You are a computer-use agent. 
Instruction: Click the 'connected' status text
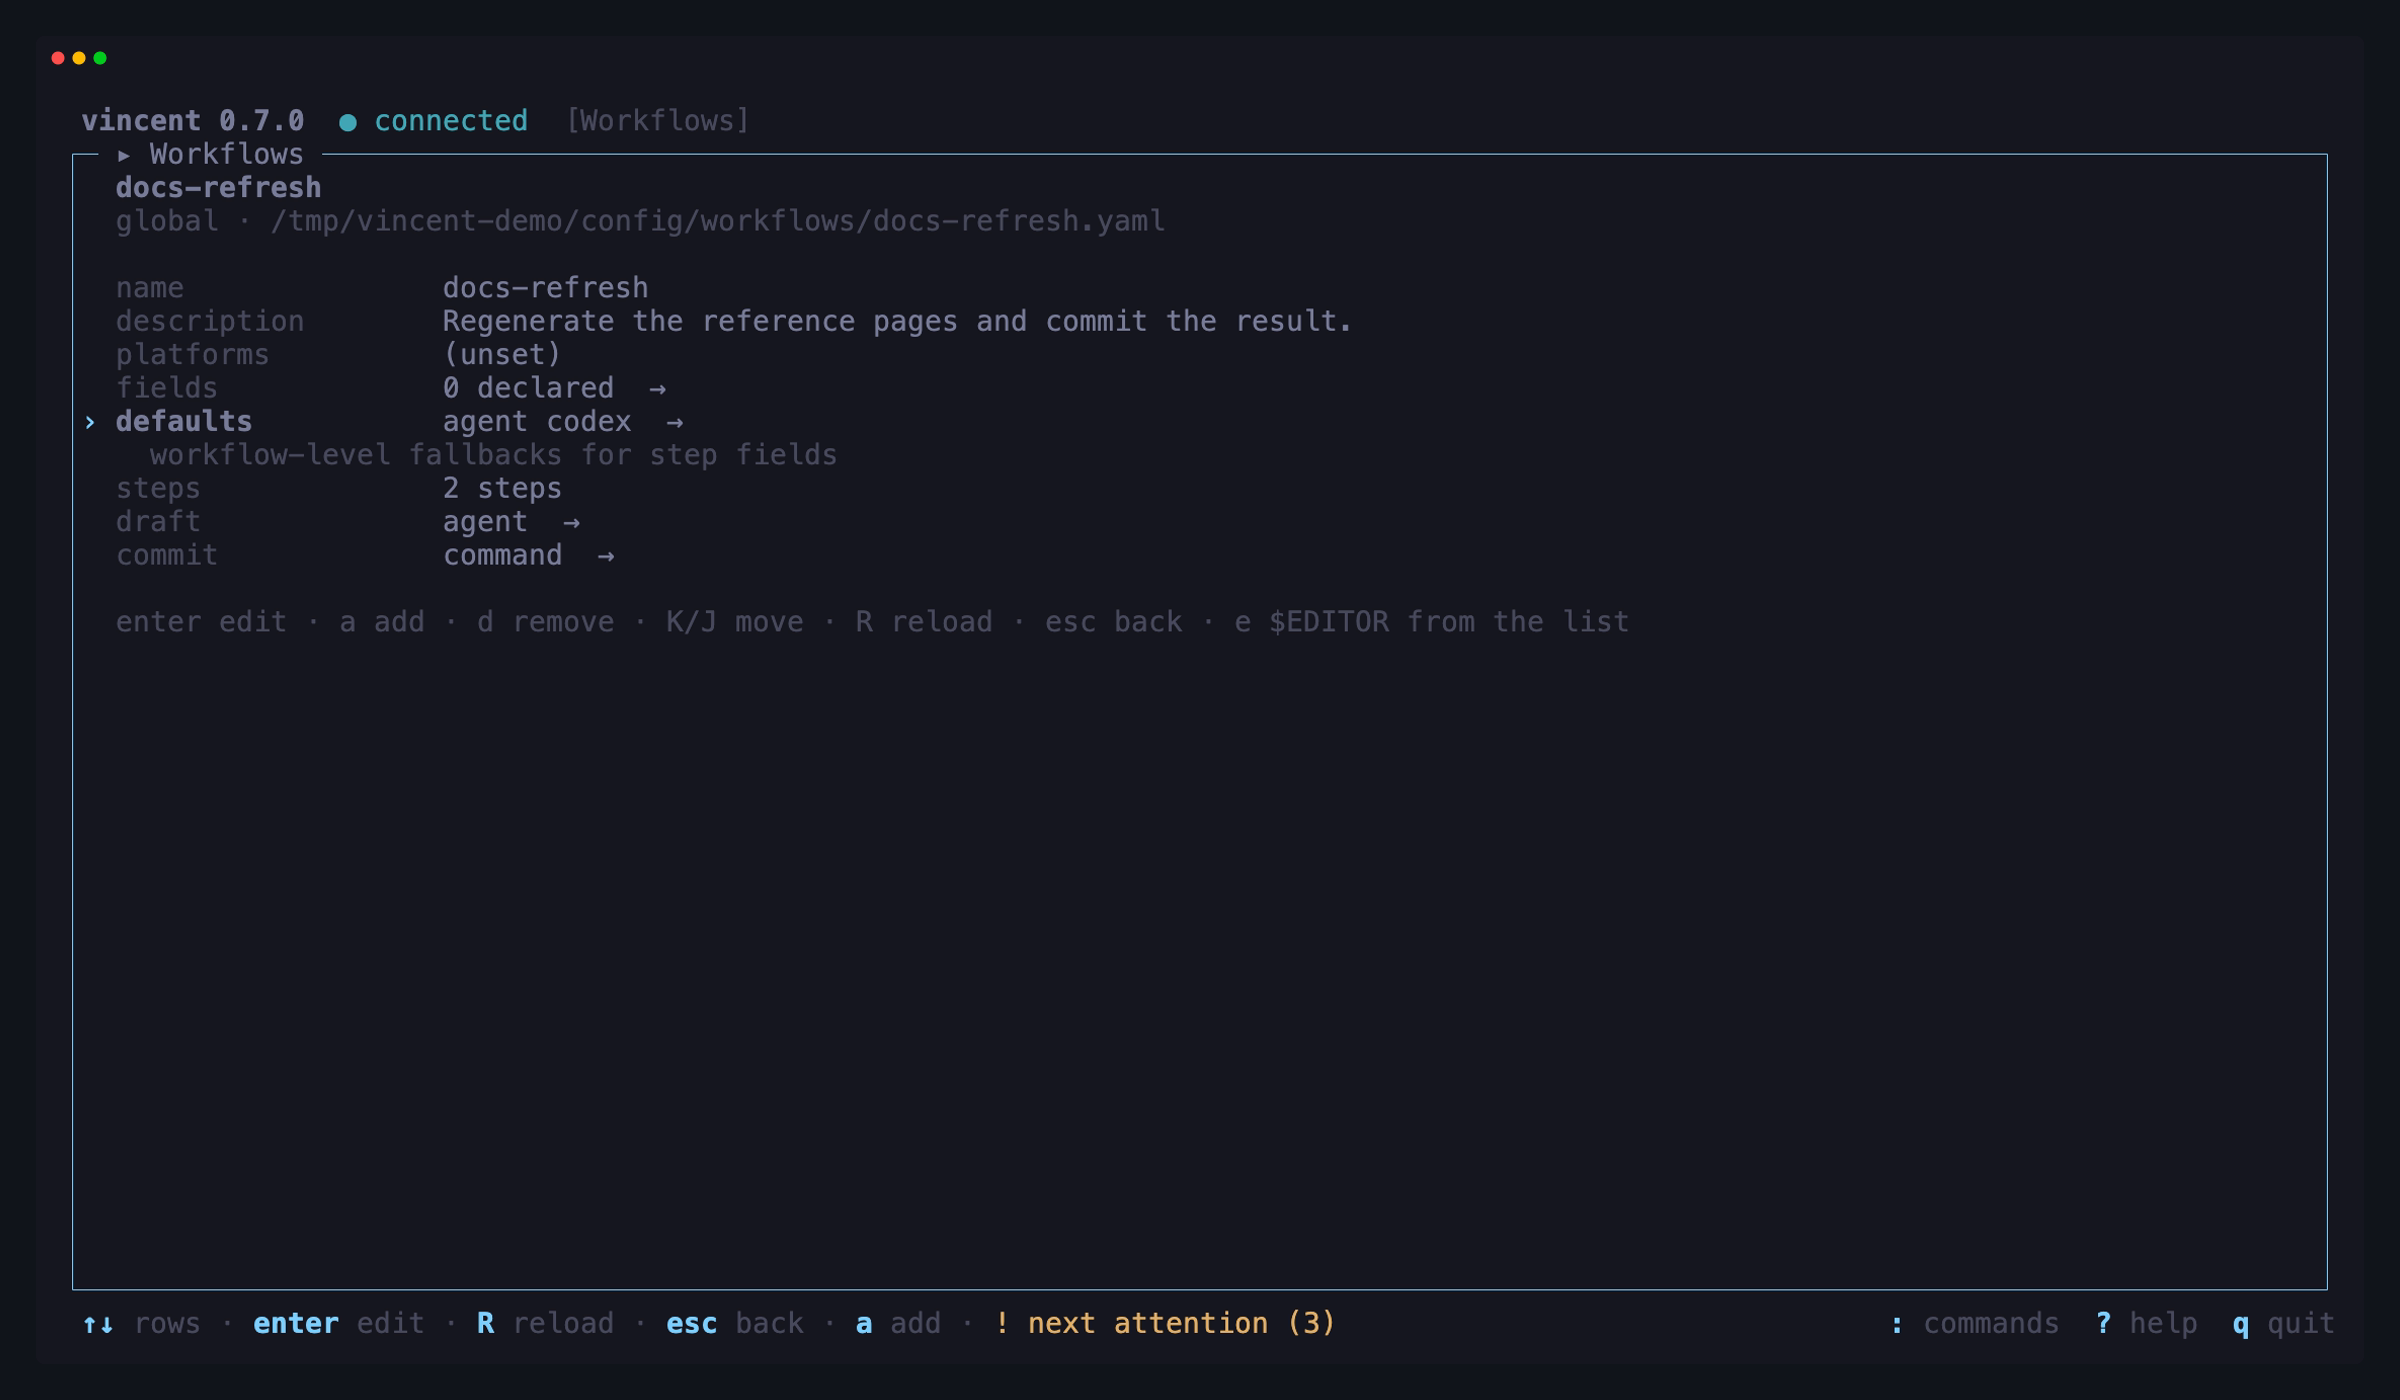450,121
